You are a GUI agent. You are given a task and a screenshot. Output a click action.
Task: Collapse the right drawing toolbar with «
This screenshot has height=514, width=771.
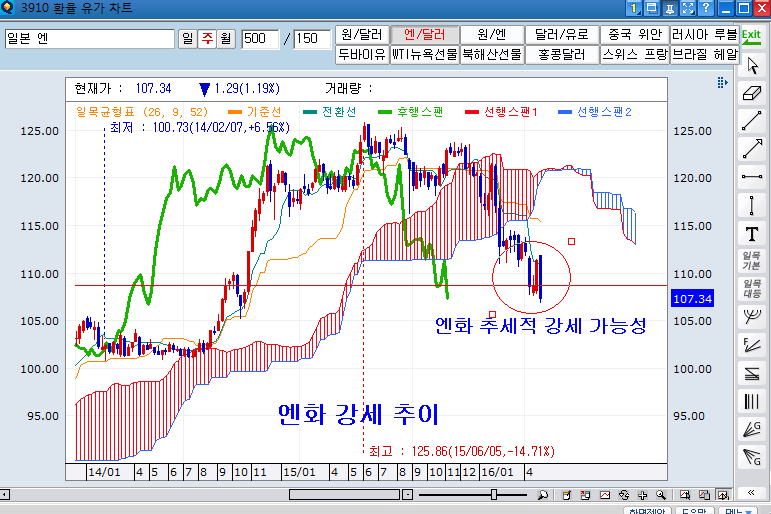click(752, 493)
